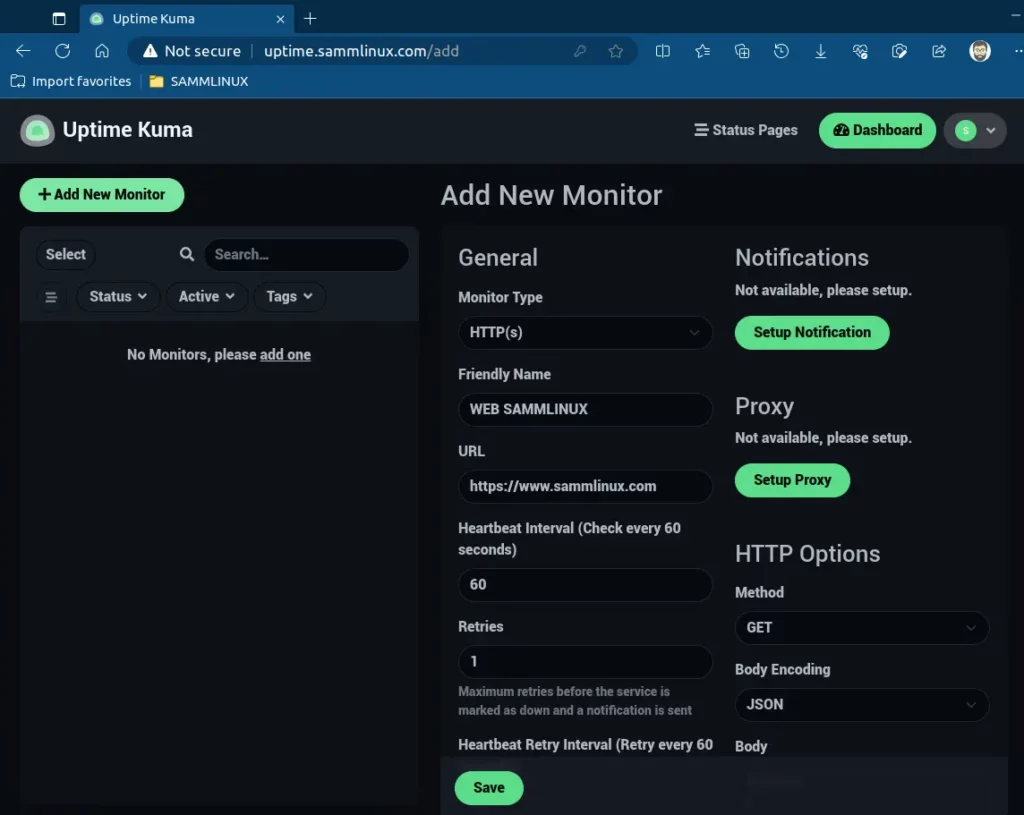Image resolution: width=1024 pixels, height=815 pixels.
Task: Click the list filter icon beside Status
Action: click(x=51, y=297)
